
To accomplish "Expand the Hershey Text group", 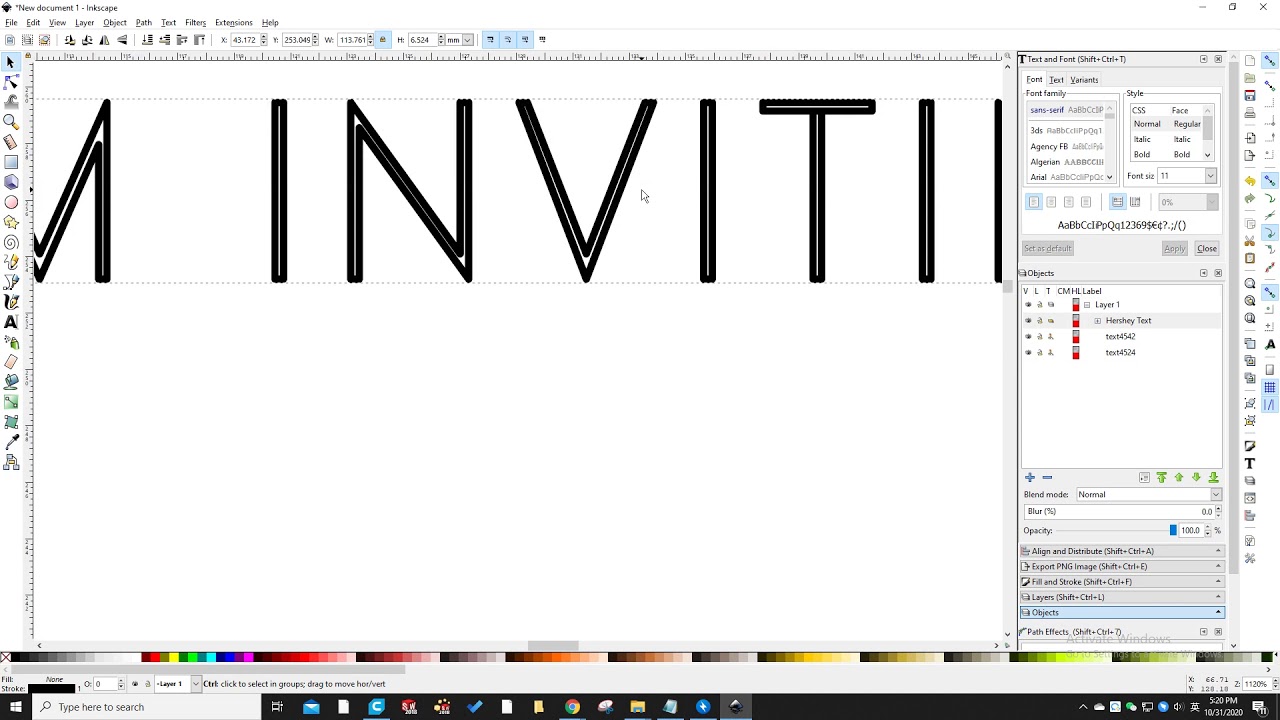I will pyautogui.click(x=1098, y=321).
